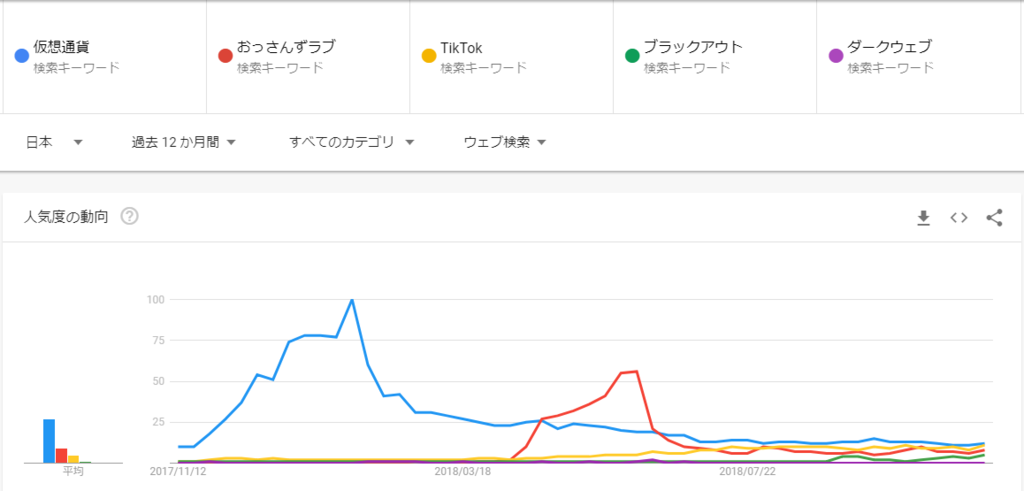Select the TikTok search term card
The height and width of the screenshot is (491, 1024).
[511, 57]
